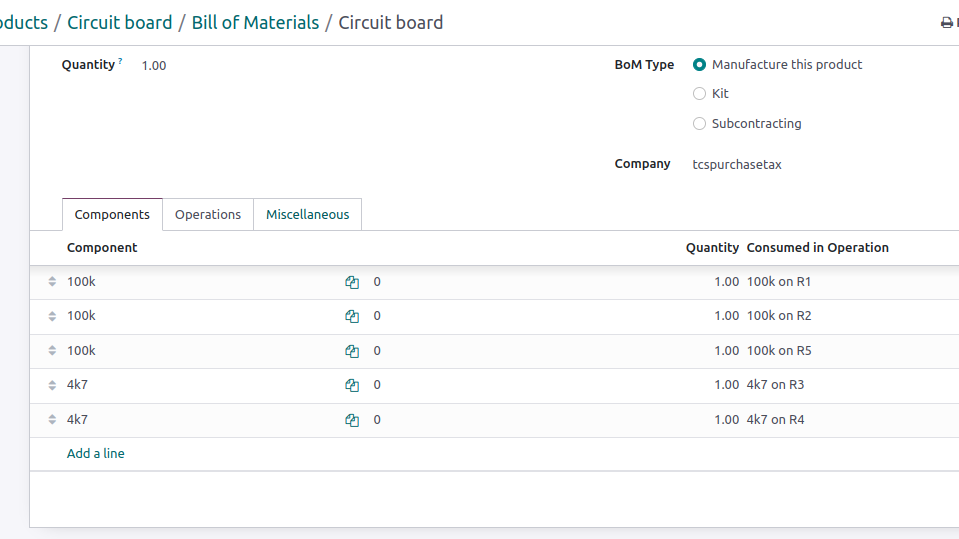
Task: Grab the reorder handle of the first 100k row
Action: point(52,281)
